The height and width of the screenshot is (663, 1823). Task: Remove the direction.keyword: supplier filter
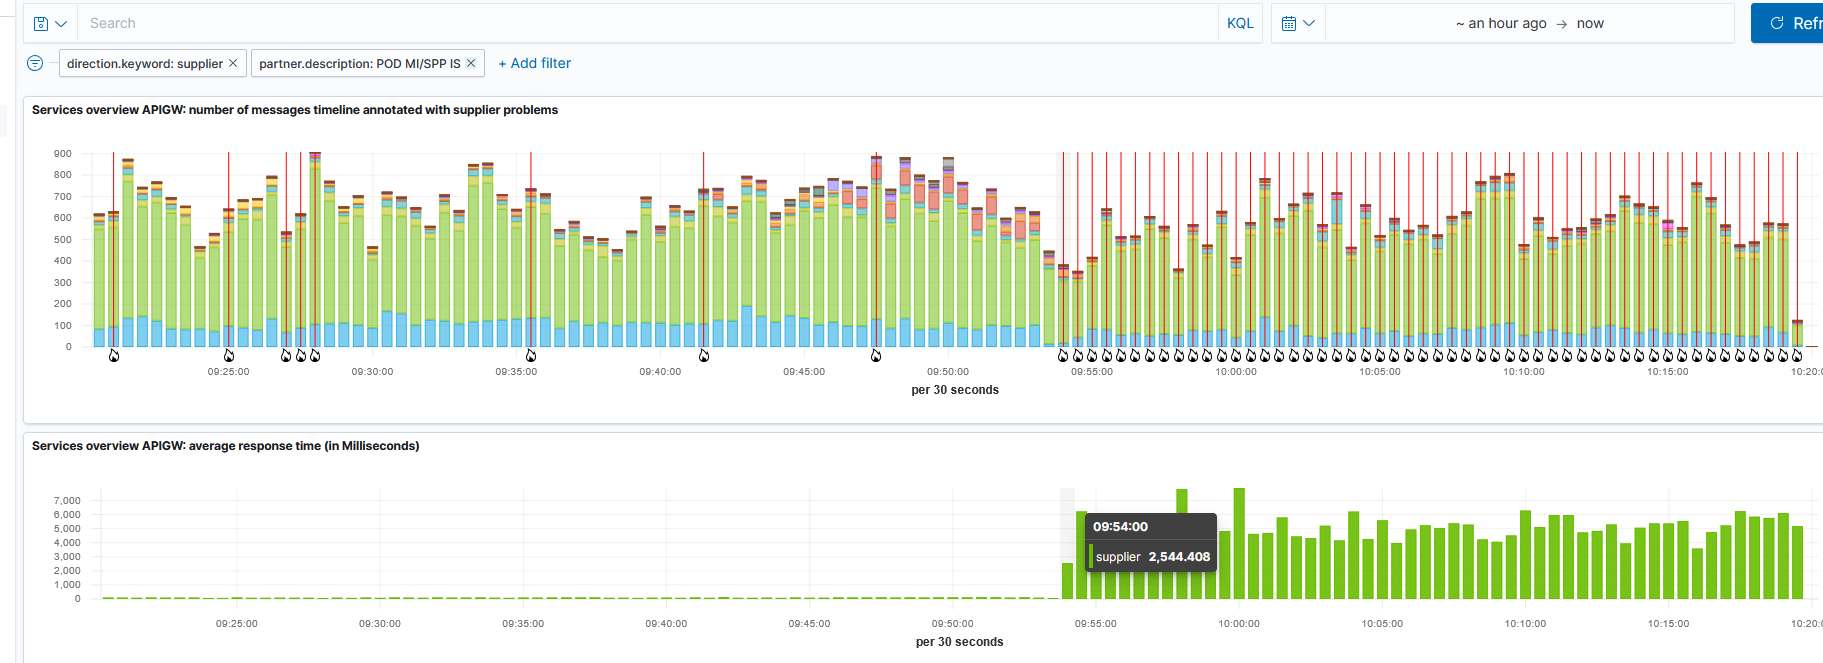point(233,63)
